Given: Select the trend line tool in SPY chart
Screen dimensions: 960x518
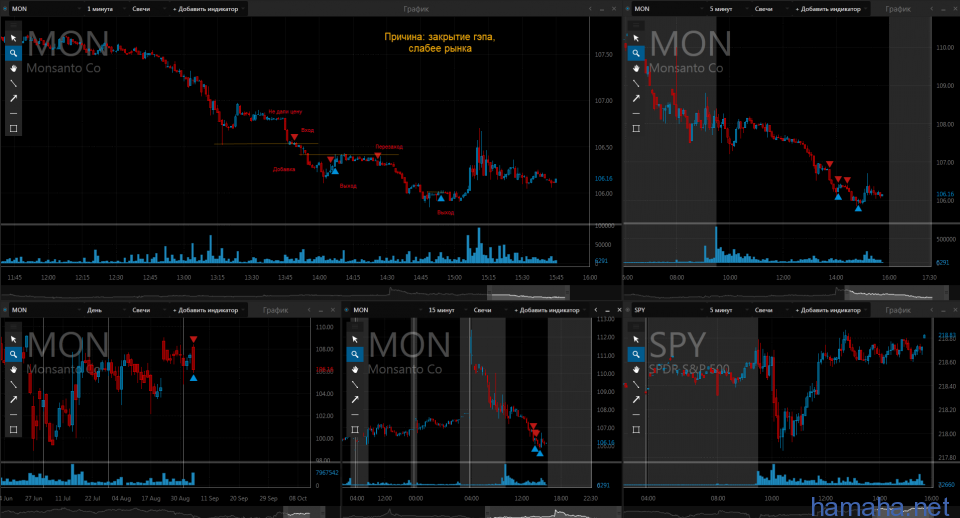Looking at the screenshot, I should [x=636, y=385].
